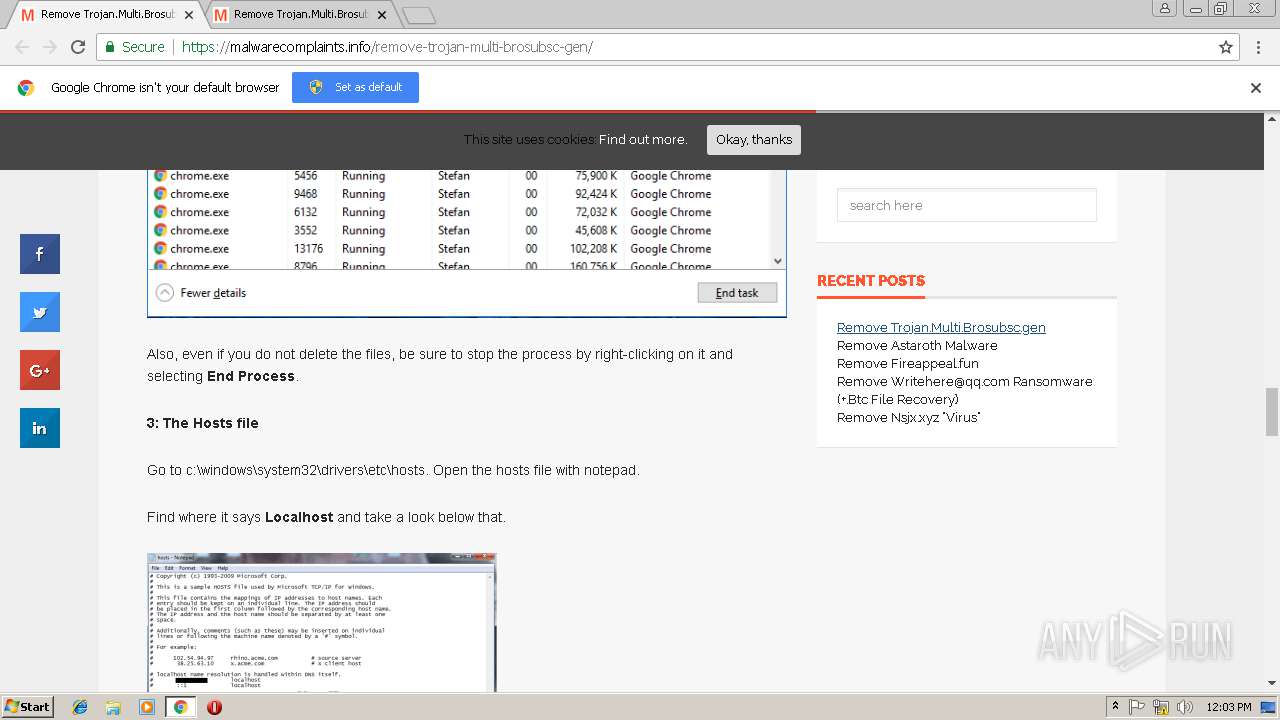The image size is (1280, 720).
Task: Select chrome.exe row with PID 3552
Action: pos(459,230)
